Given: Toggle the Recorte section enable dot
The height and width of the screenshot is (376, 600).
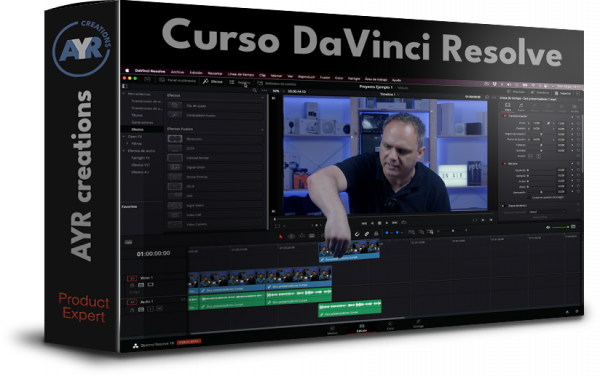Looking at the screenshot, I should (x=505, y=164).
